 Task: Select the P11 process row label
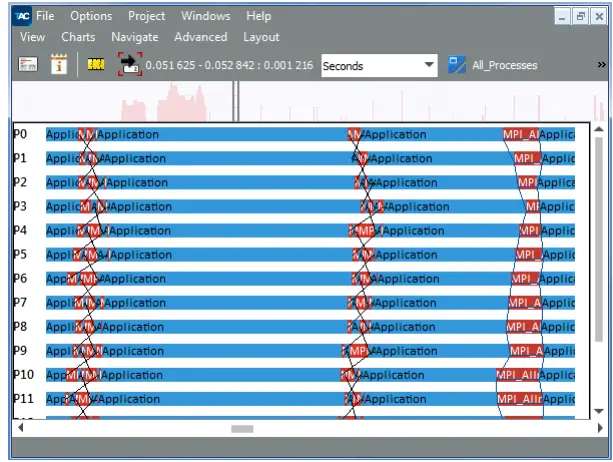point(23,399)
